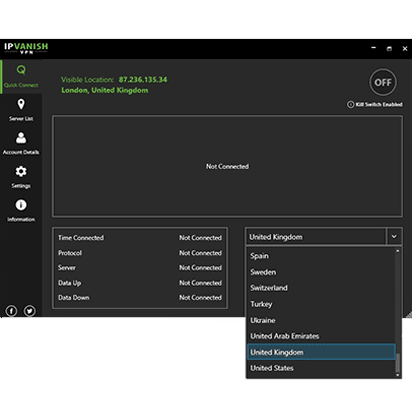
Task: Click the Kill Switch Enabled label
Action: pos(379,105)
